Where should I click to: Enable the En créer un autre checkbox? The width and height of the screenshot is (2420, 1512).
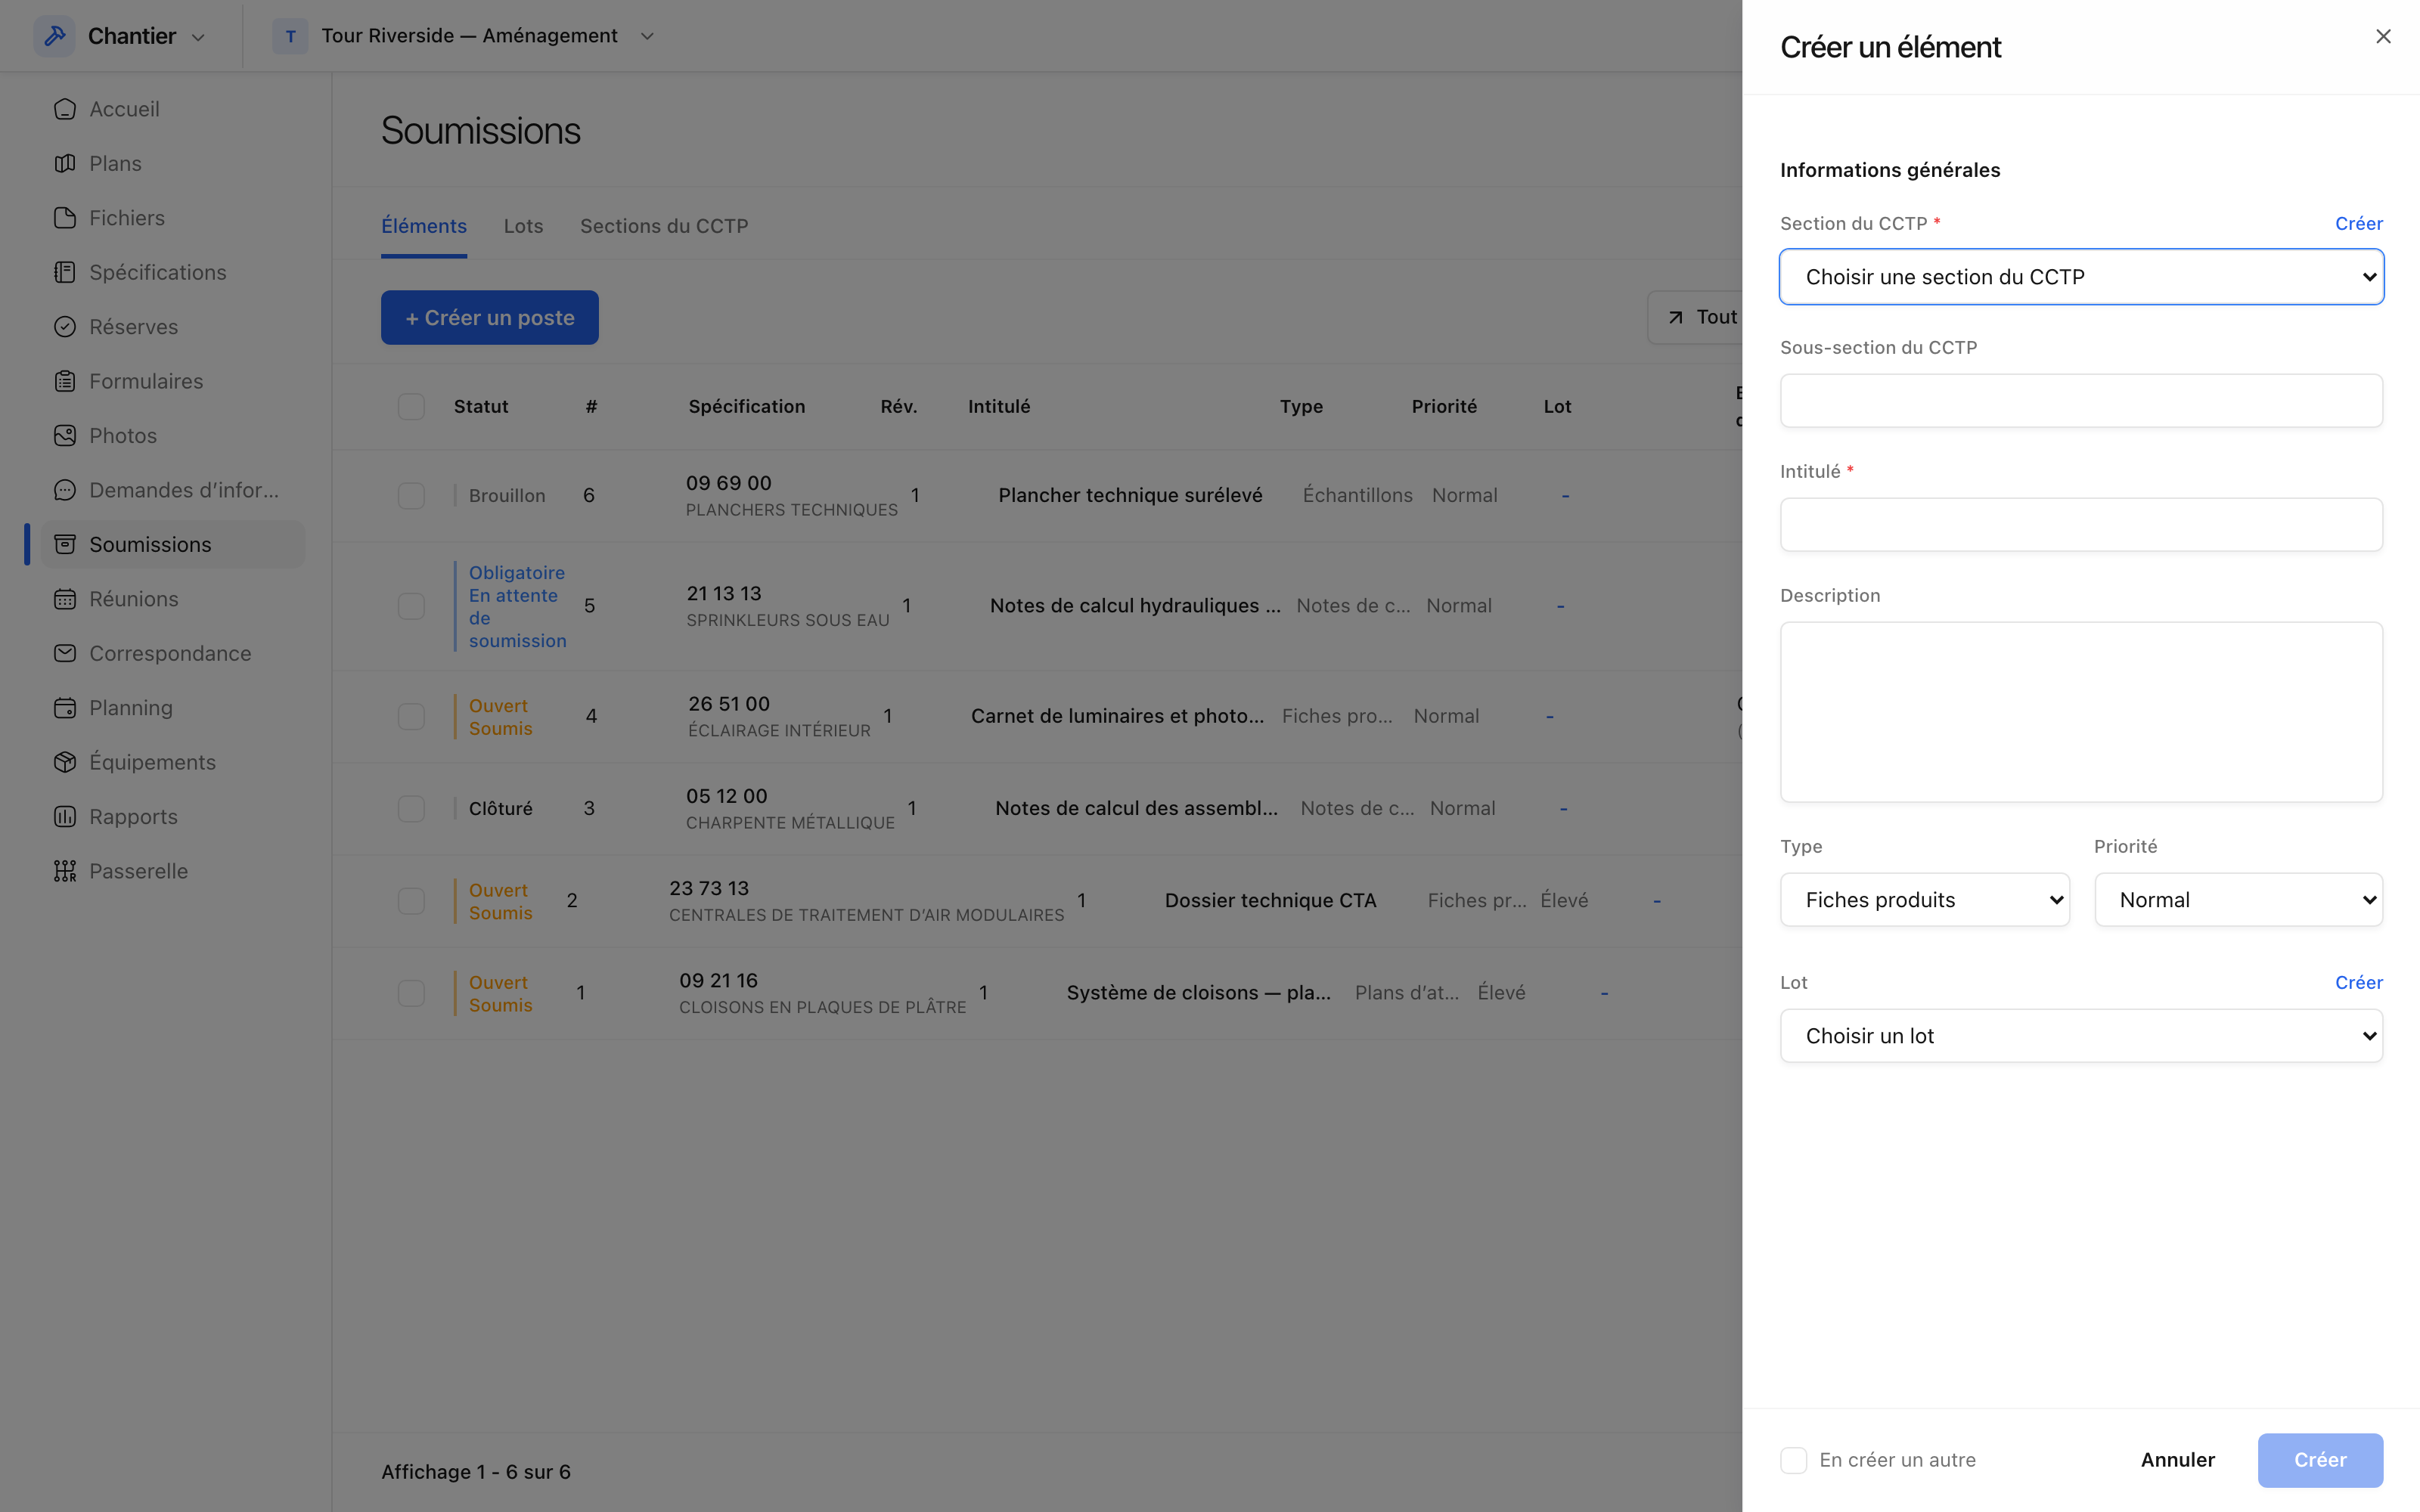[1793, 1460]
